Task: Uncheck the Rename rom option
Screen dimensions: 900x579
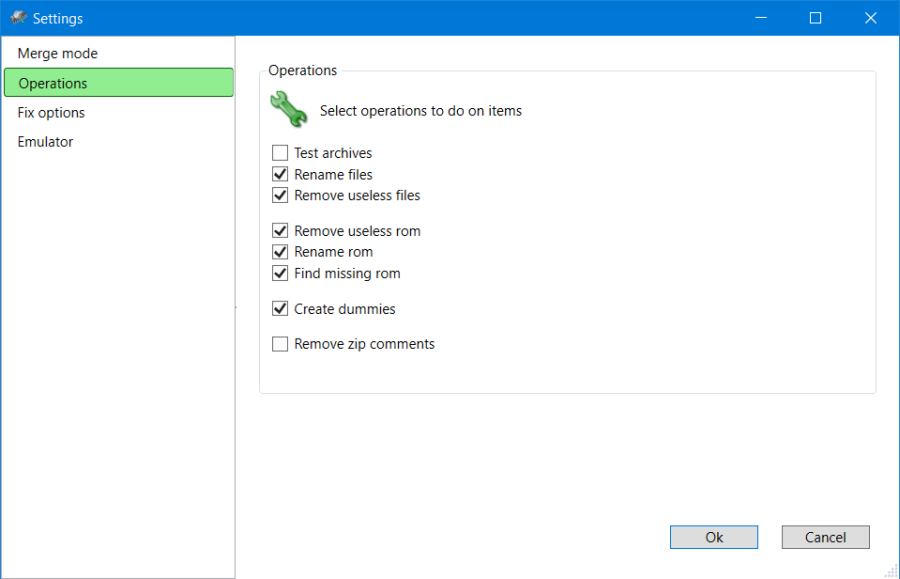Action: click(280, 252)
